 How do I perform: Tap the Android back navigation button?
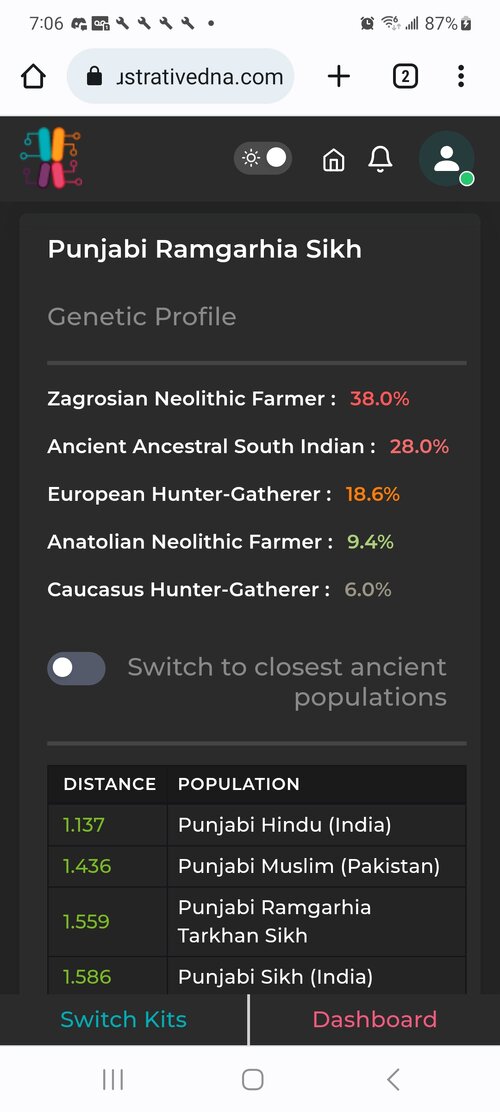tap(394, 1079)
